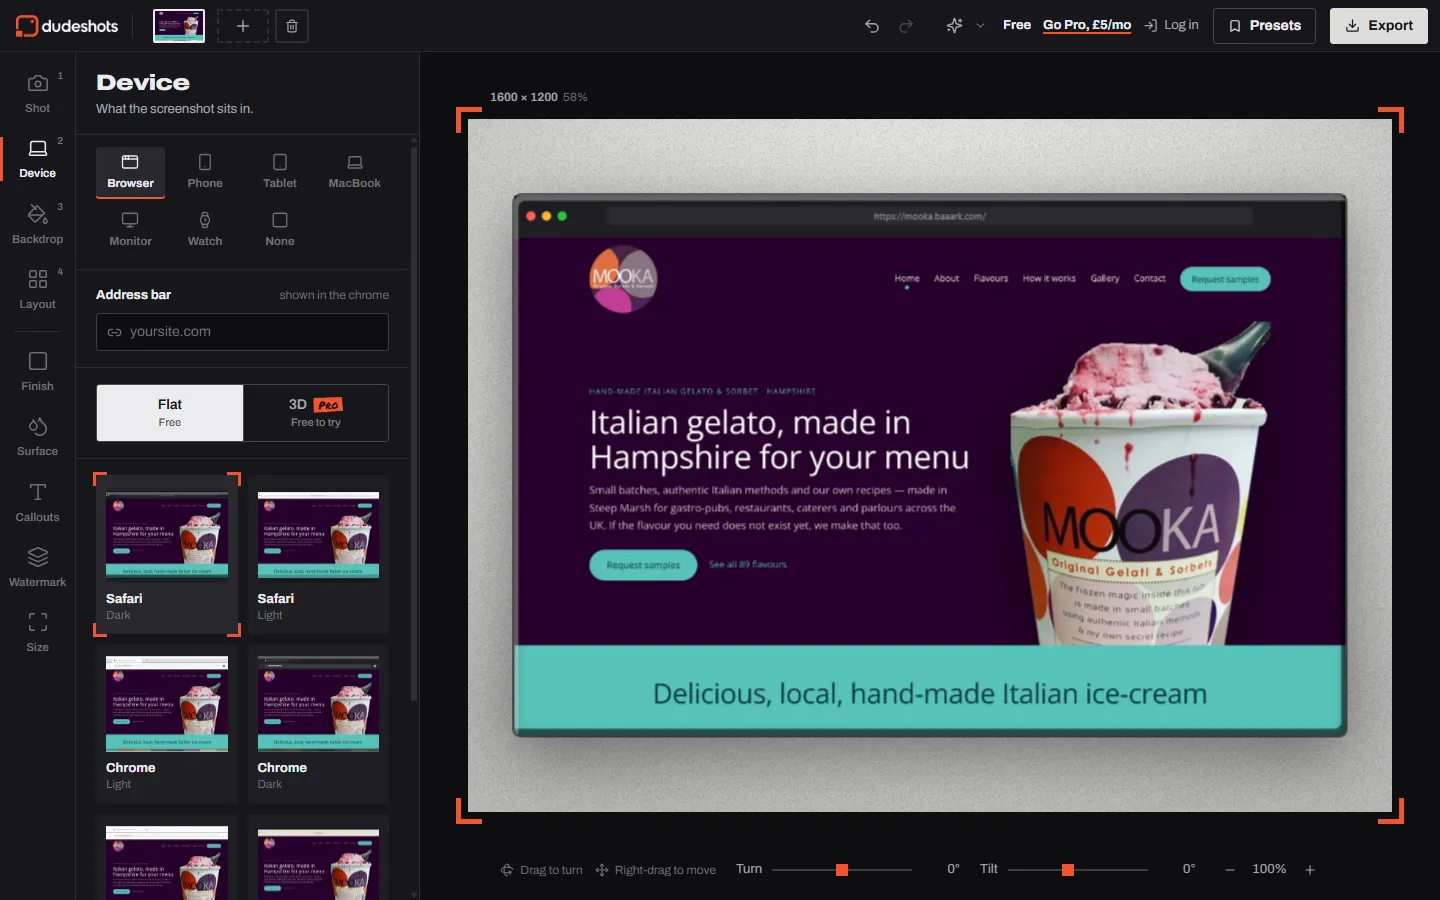Click Log in

click(1171, 25)
